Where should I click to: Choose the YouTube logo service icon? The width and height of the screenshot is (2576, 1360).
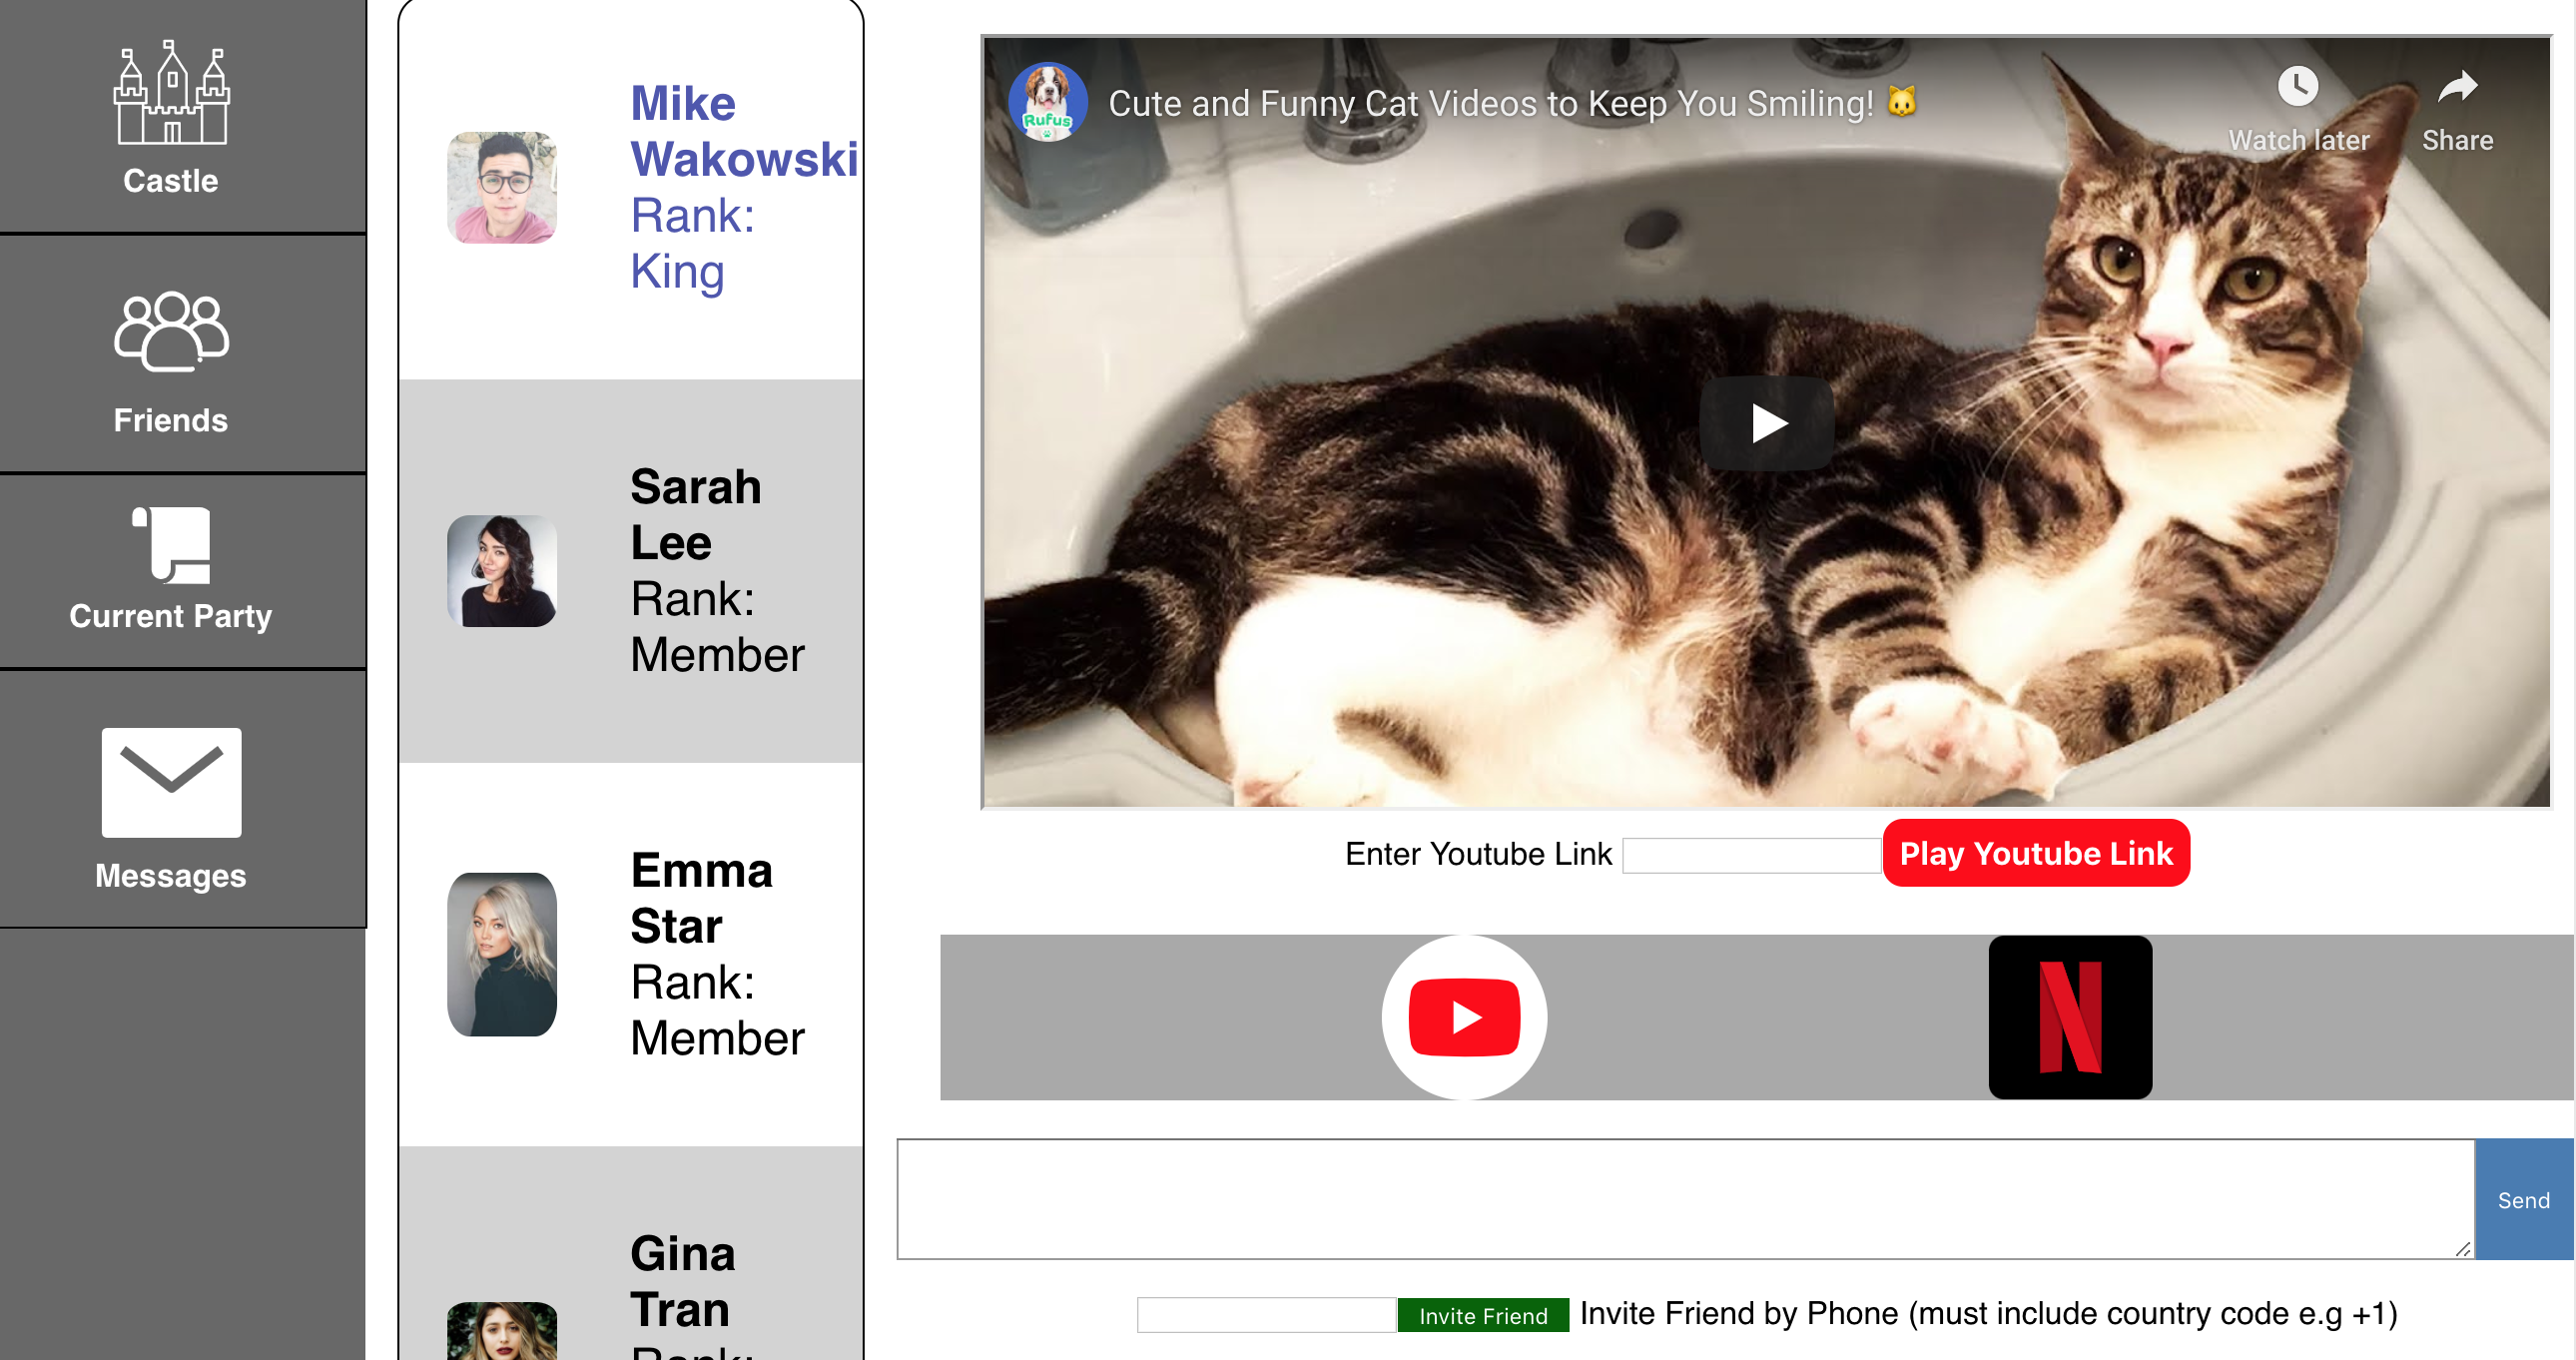1464,1017
